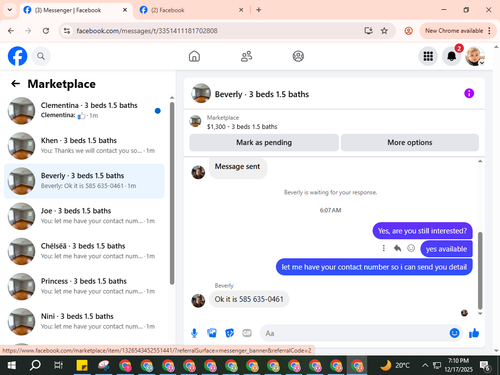
Task: Open the Facebook search magnifier
Action: (x=41, y=56)
